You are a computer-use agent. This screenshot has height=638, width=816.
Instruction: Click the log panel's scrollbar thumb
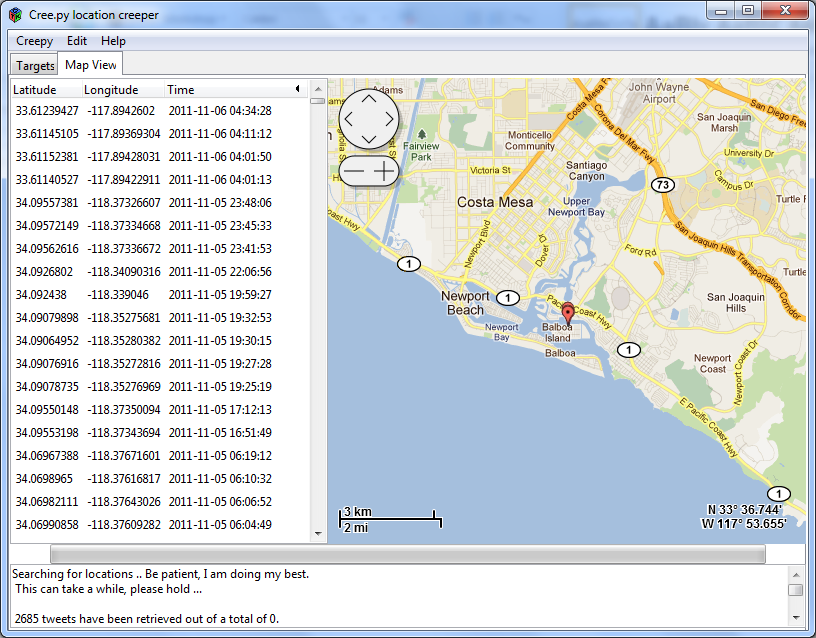pyautogui.click(x=796, y=590)
